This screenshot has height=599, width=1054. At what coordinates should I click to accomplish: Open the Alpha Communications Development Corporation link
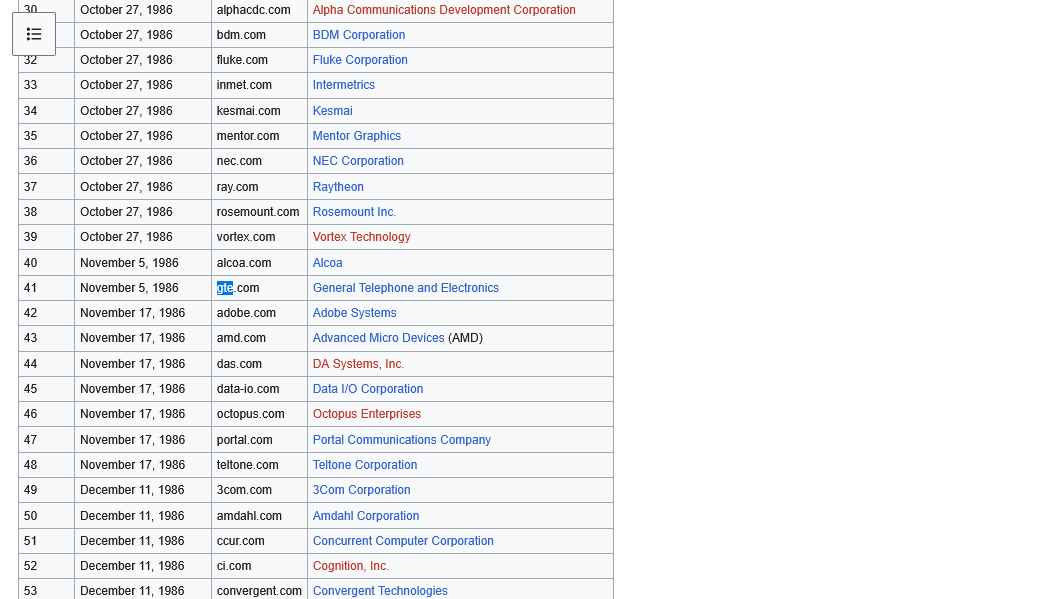(444, 10)
